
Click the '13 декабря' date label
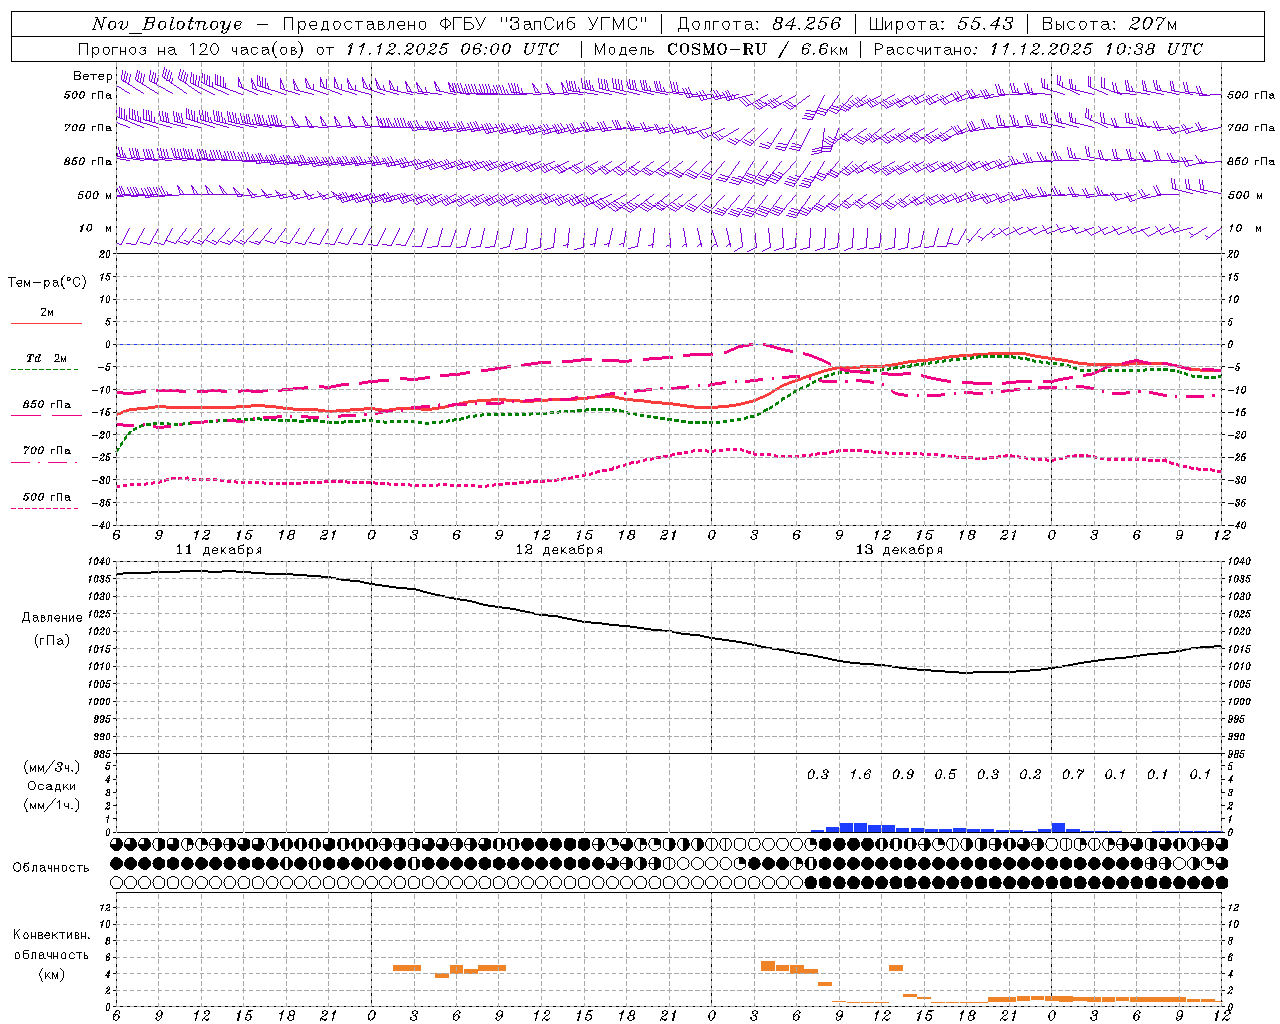[899, 550]
